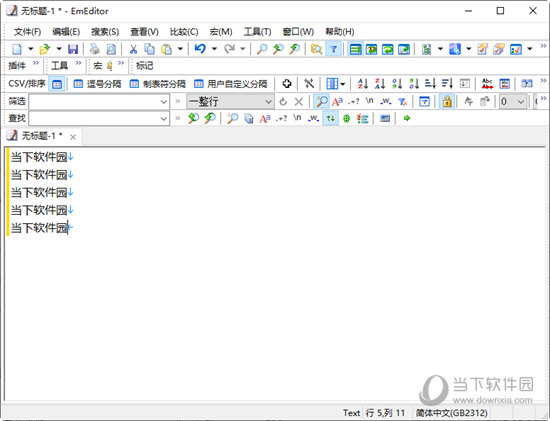Click the Paste clipboard icon

(x=167, y=49)
